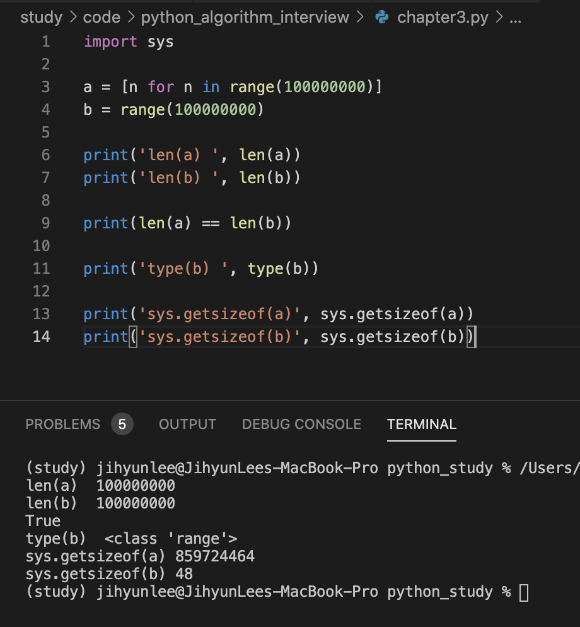Click the '==' operator on line 9

210,223
